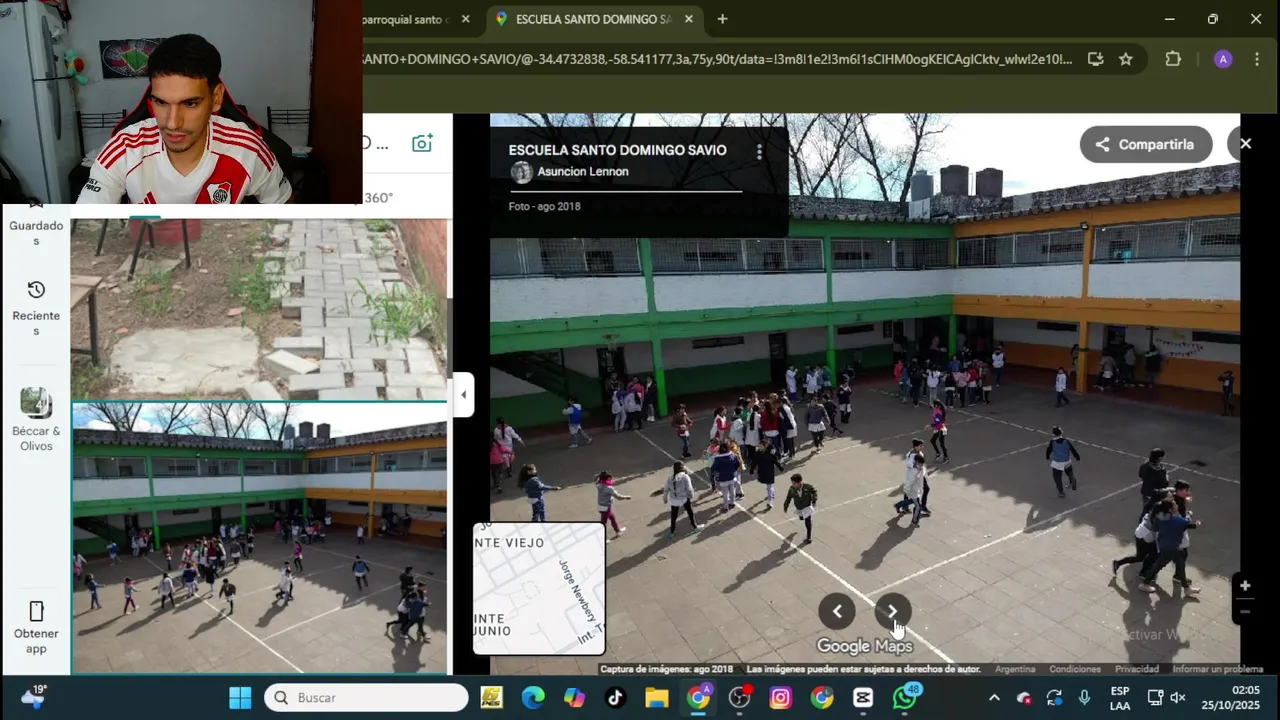Open Instagram from the taskbar

pos(780,698)
